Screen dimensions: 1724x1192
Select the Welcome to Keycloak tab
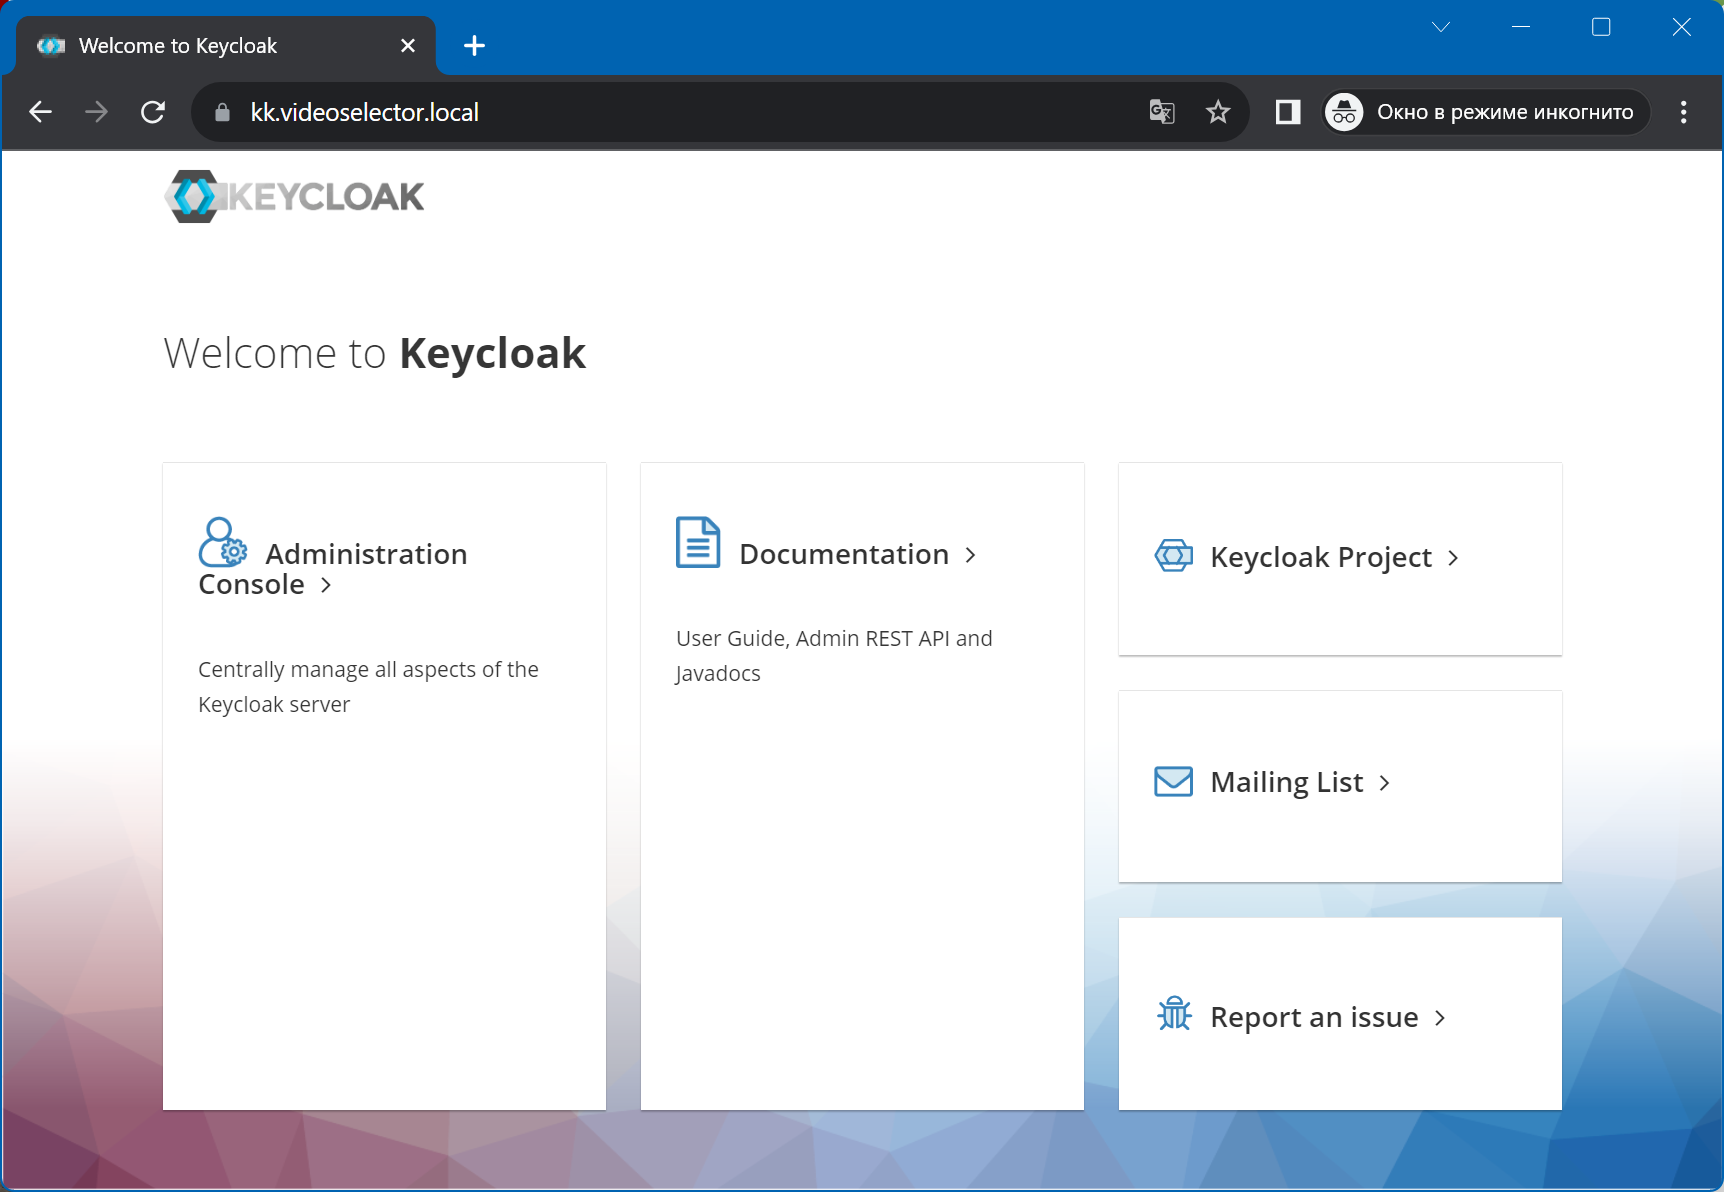pyautogui.click(x=226, y=46)
